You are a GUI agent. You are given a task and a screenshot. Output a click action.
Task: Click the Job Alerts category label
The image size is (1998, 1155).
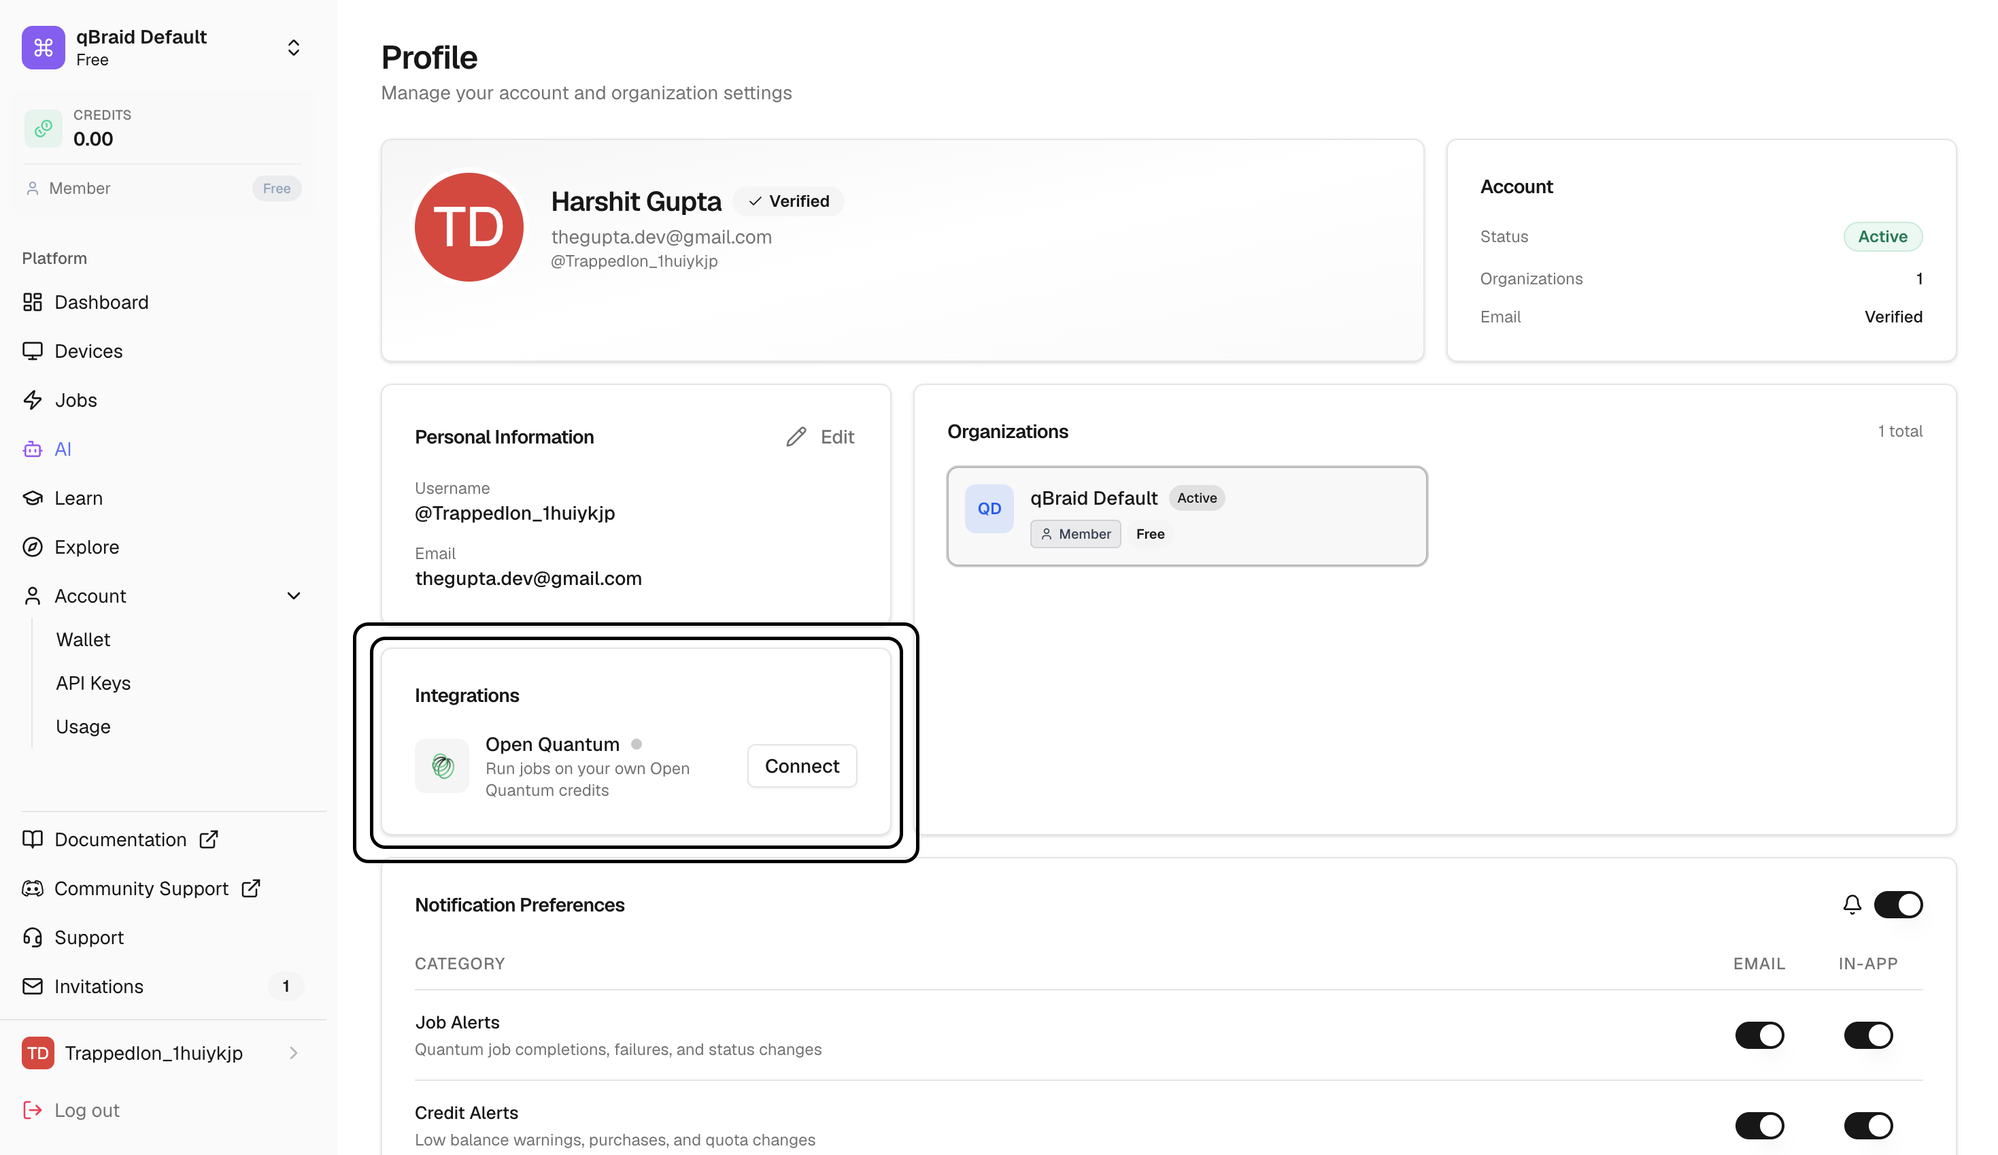tap(457, 1022)
